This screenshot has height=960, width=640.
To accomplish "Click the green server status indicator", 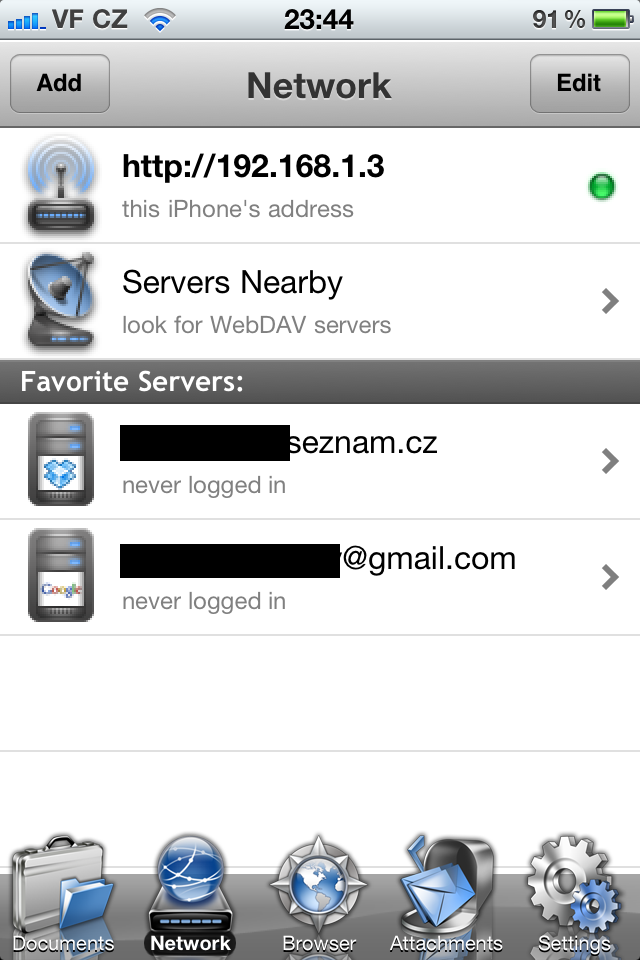I will [x=601, y=186].
